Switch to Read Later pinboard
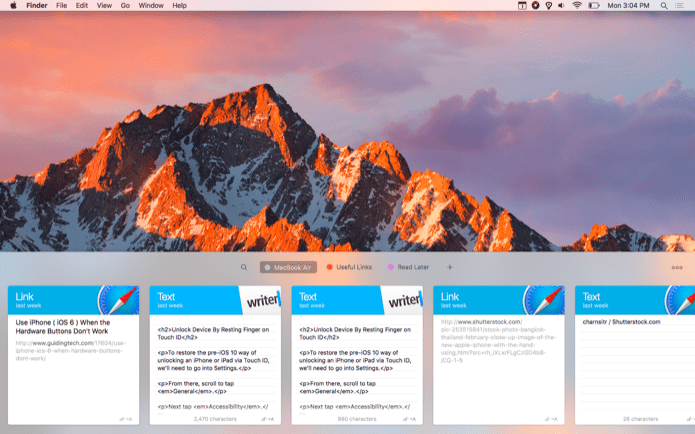Screen dimensions: 695x434 click(408, 267)
